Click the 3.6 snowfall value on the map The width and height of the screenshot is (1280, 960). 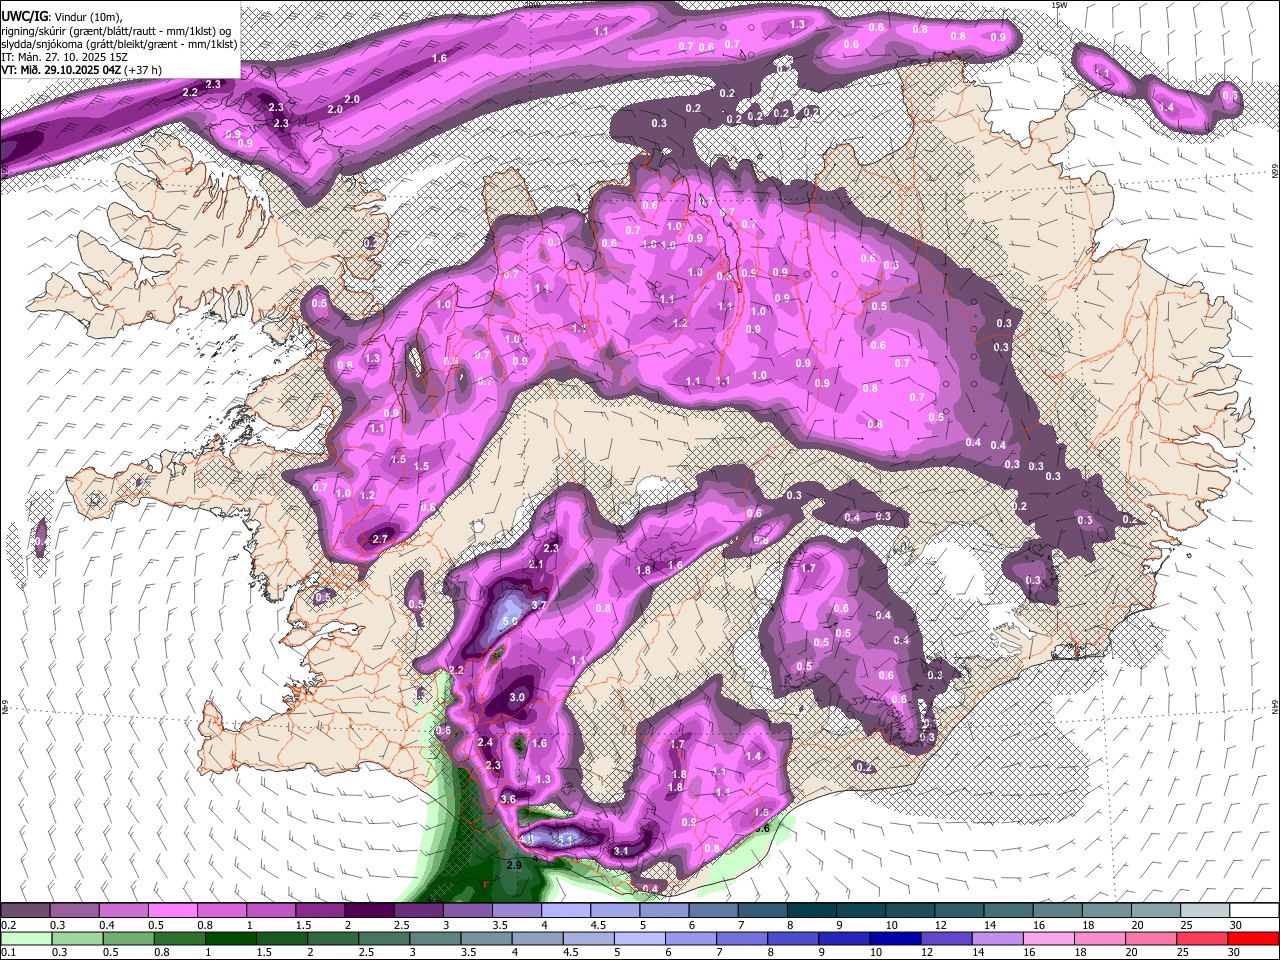[x=508, y=799]
